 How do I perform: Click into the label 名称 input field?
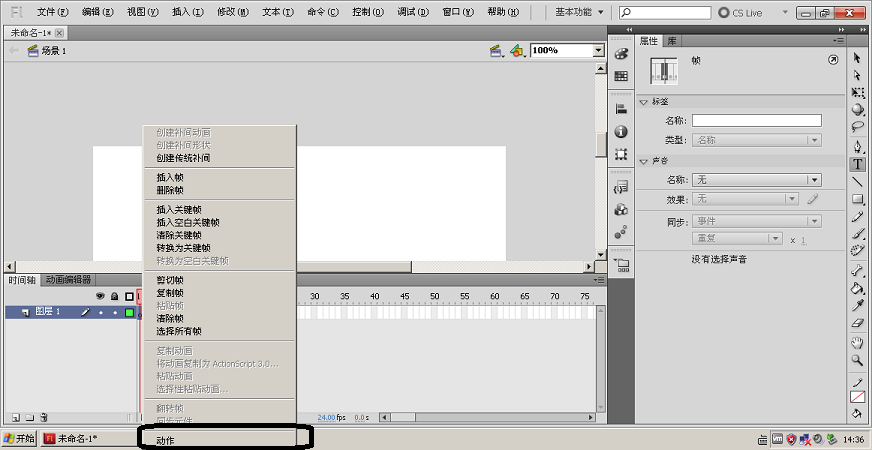tap(756, 121)
